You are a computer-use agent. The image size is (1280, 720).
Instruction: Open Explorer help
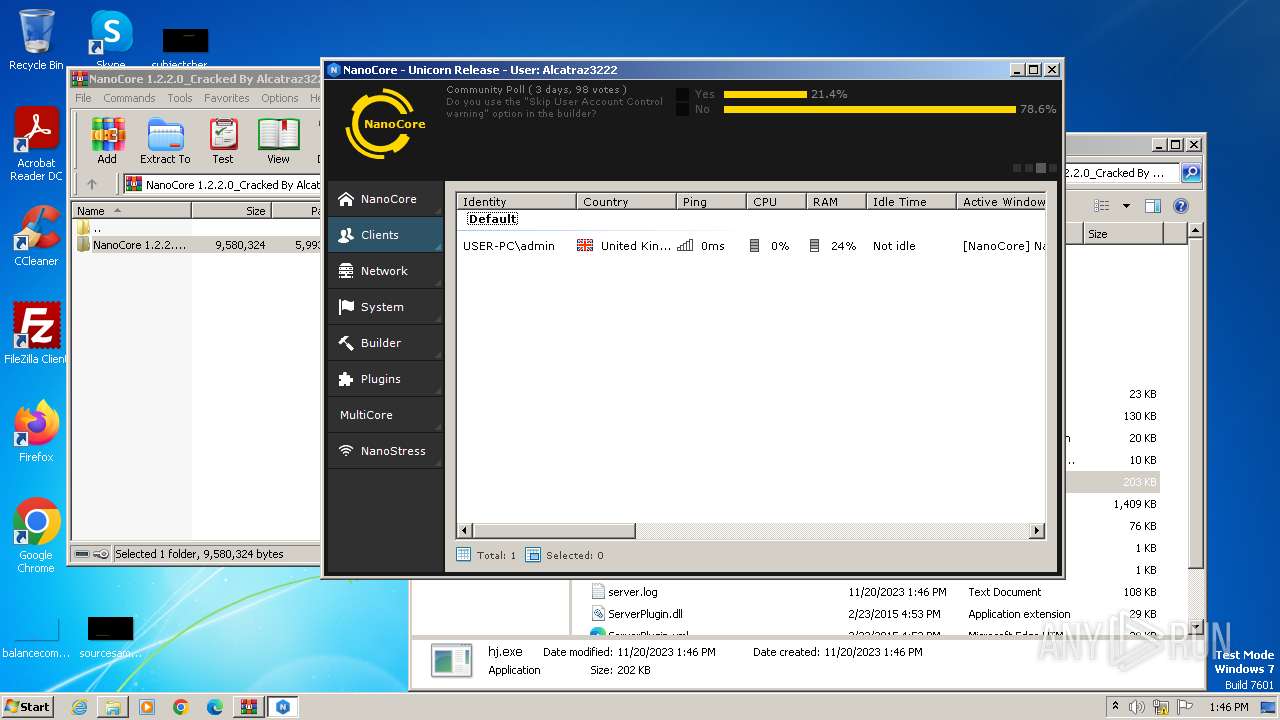click(x=1181, y=206)
